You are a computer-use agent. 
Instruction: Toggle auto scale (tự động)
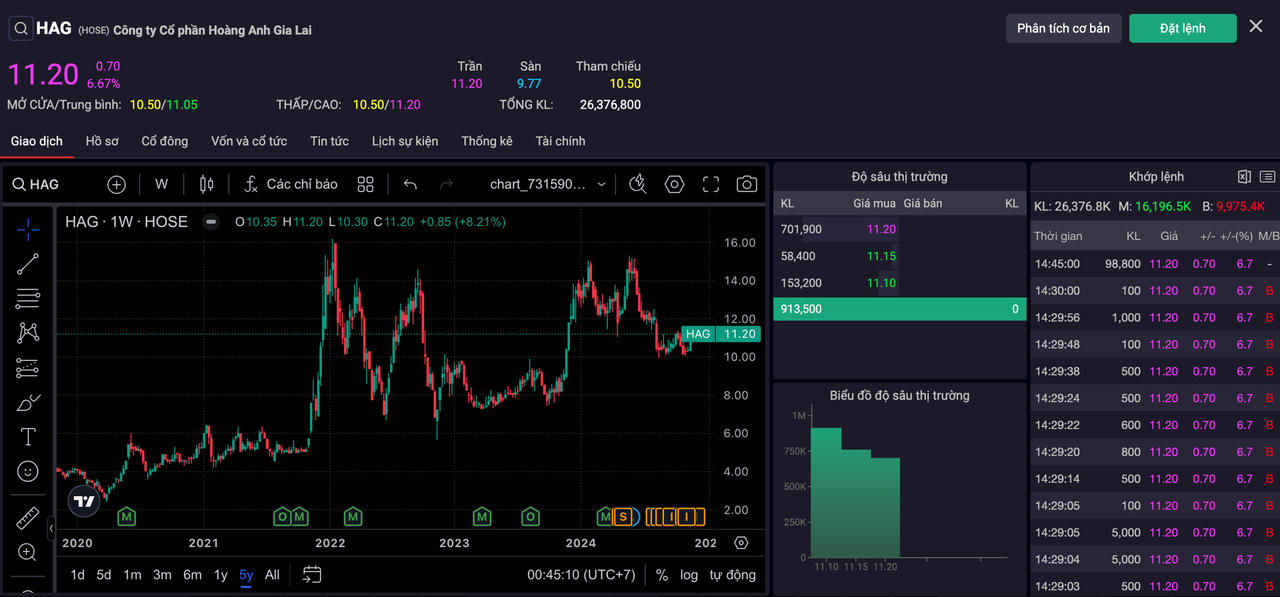pyautogui.click(x=733, y=575)
